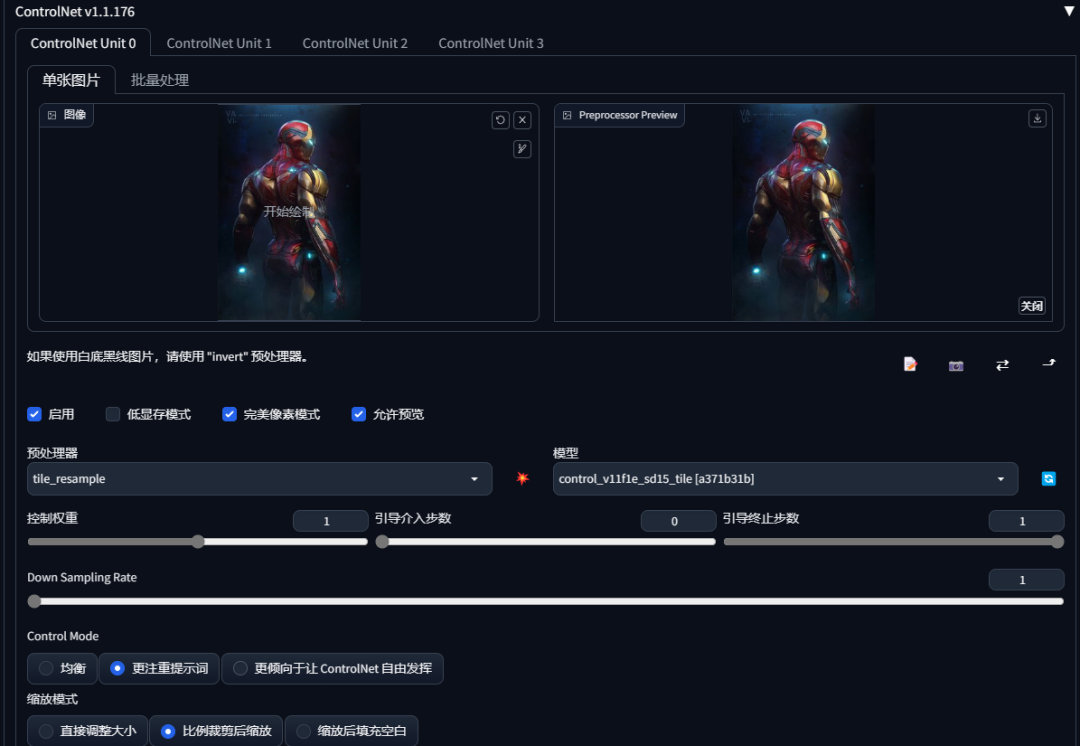Image resolution: width=1080 pixels, height=746 pixels.
Task: Click the 引导终止步数 value field
Action: coord(1026,521)
